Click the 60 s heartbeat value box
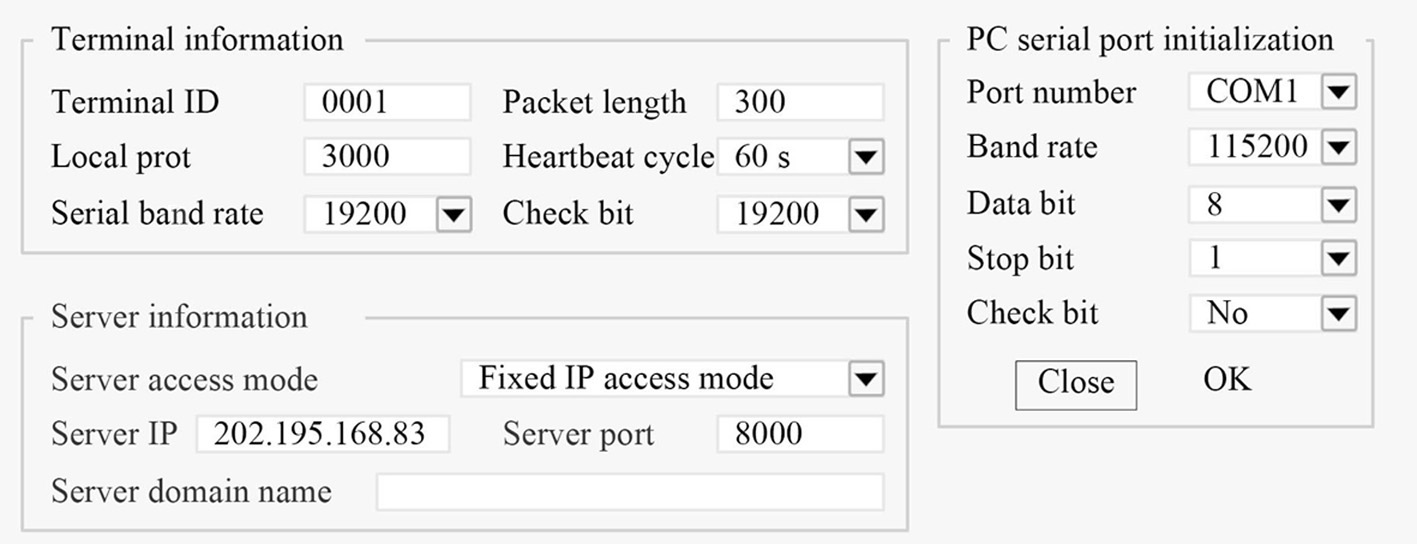 click(782, 157)
